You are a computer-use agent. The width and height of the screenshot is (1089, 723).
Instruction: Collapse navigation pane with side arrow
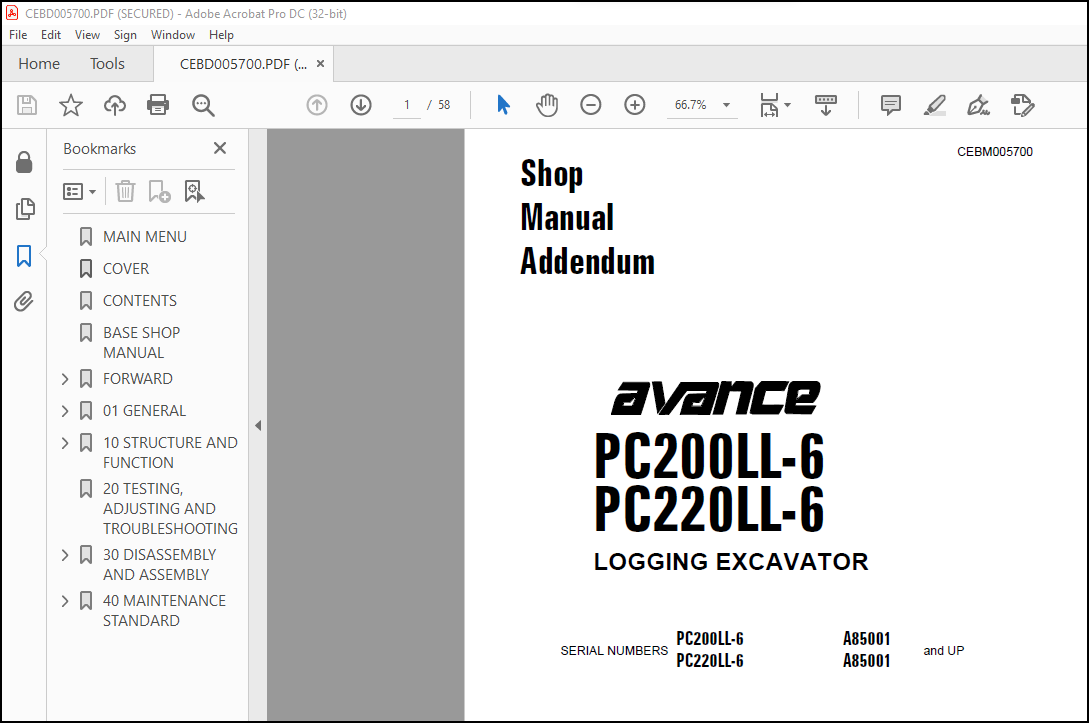[258, 425]
